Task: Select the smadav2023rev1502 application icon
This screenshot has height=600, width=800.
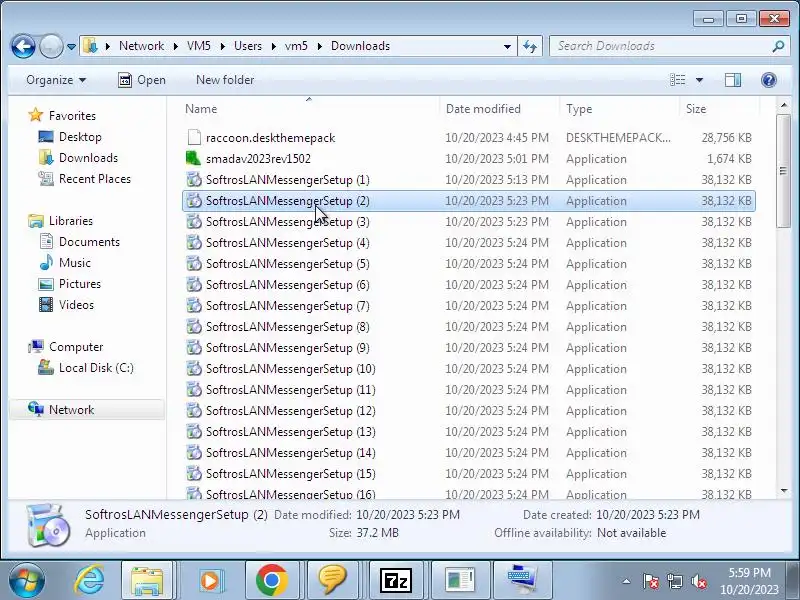Action: click(194, 158)
